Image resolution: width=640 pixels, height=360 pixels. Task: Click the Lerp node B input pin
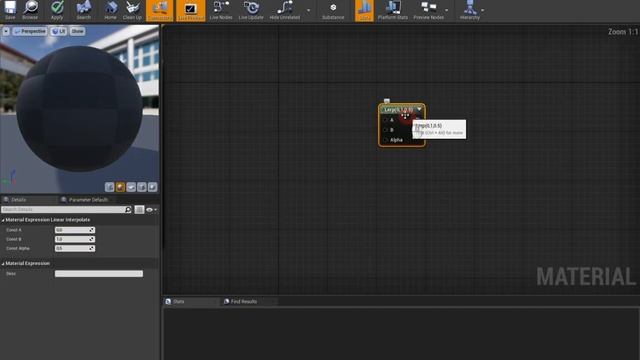385,130
